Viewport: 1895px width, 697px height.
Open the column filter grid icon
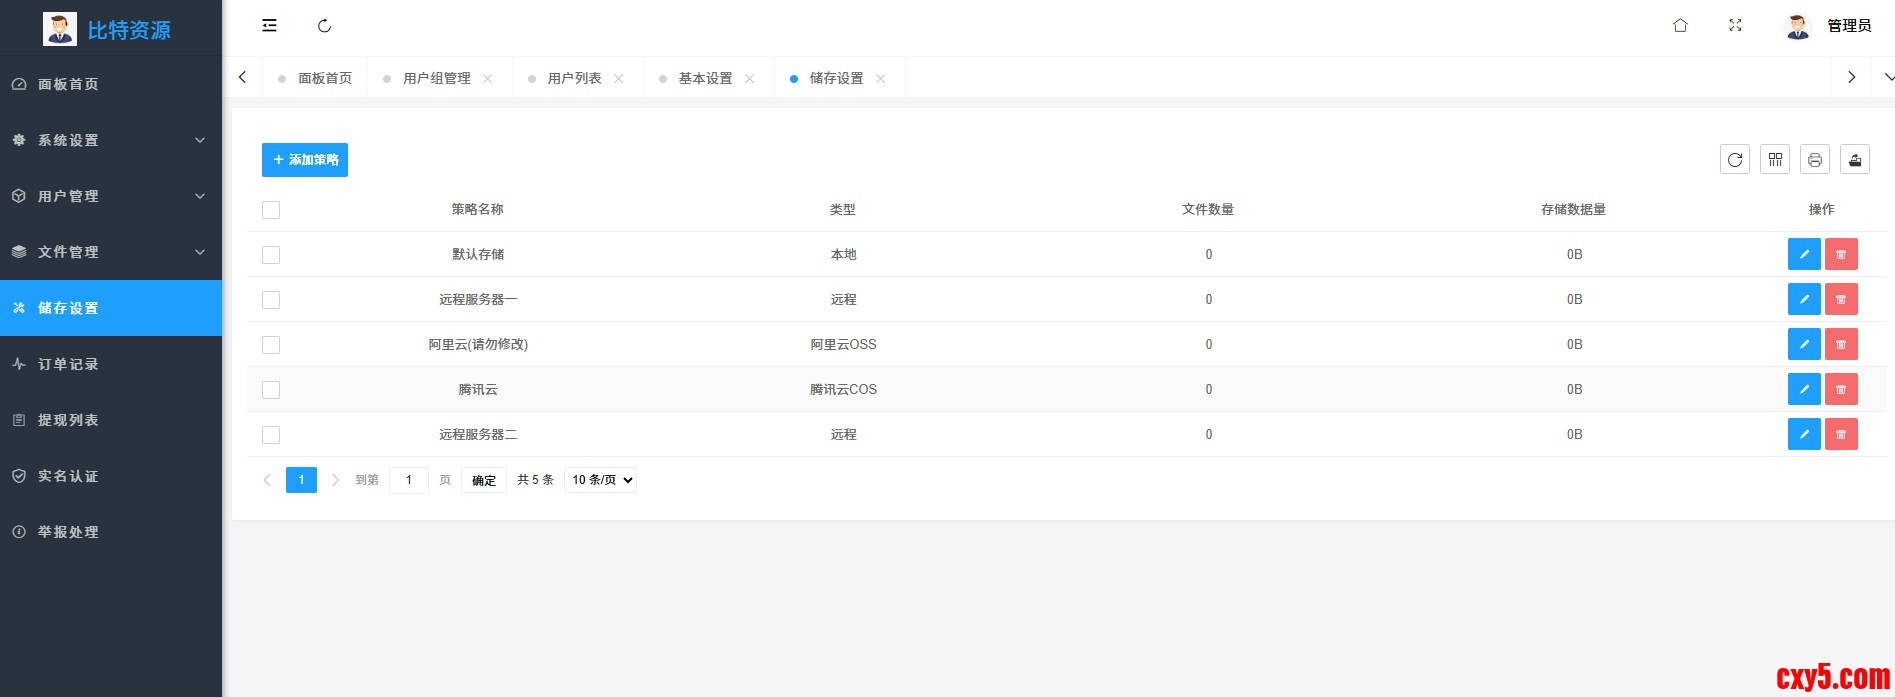[x=1775, y=160]
